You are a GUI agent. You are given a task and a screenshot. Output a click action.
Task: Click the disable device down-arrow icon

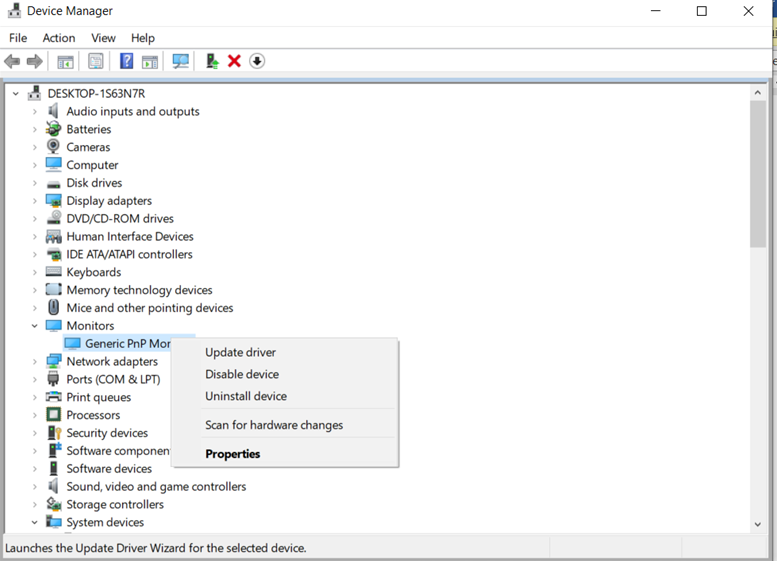pos(257,61)
